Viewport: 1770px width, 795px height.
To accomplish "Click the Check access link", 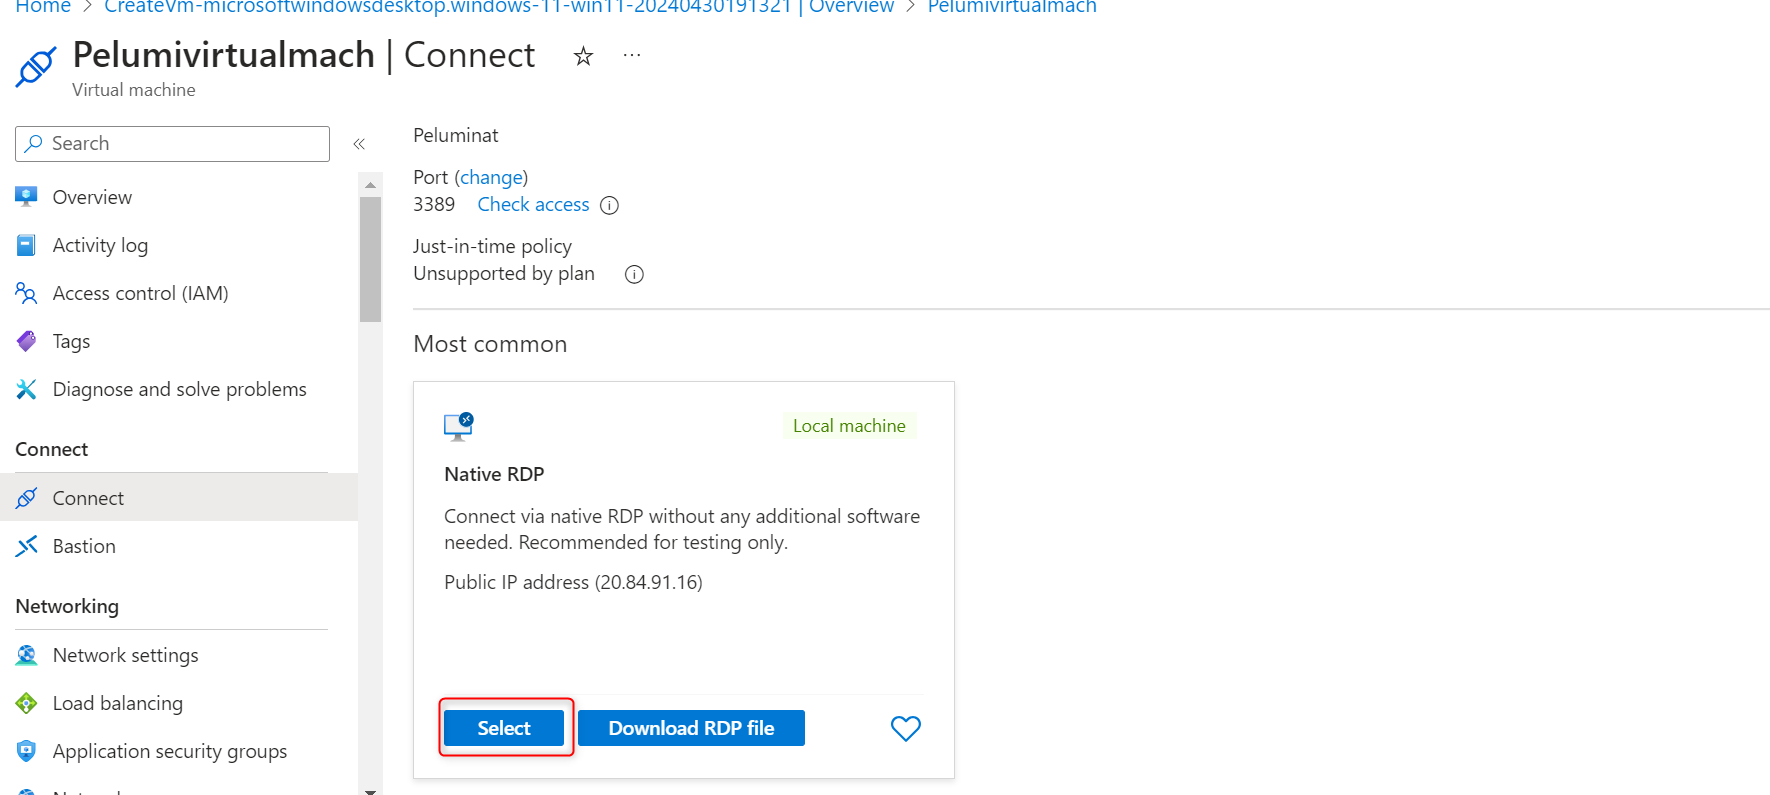I will tap(533, 204).
